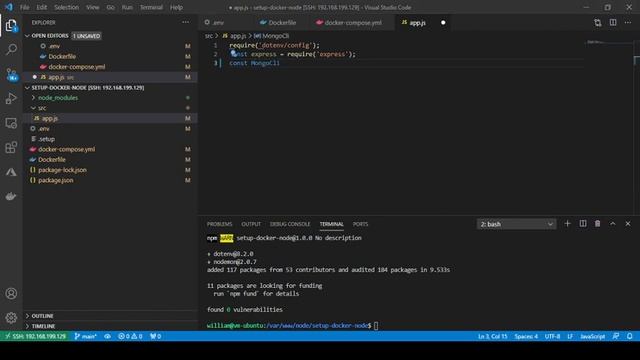This screenshot has height=360, width=640.
Task: Click the errors and warnings count
Action: tap(130, 336)
